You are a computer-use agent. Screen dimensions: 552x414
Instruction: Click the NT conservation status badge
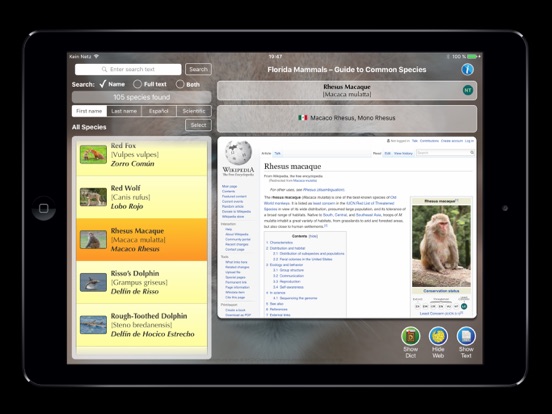click(x=468, y=90)
